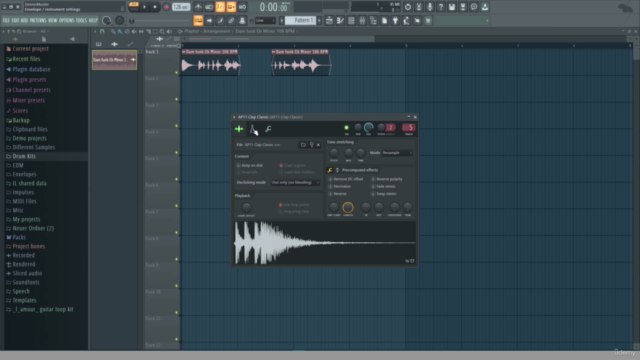This screenshot has width=640, height=360.
Task: Click the Current project browser entry
Action: click(30, 49)
